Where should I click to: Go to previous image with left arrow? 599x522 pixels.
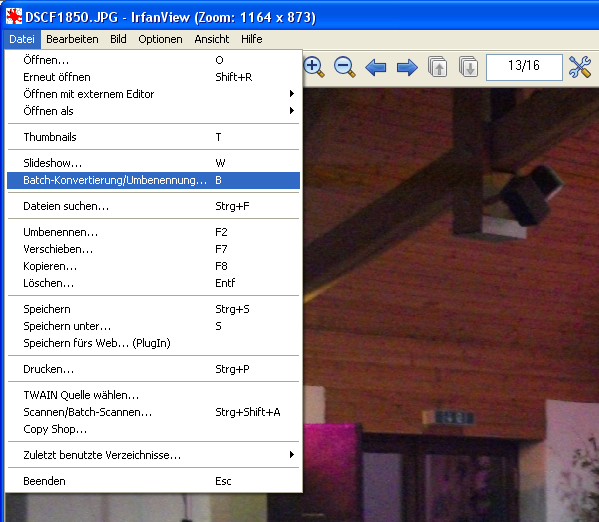pos(376,68)
